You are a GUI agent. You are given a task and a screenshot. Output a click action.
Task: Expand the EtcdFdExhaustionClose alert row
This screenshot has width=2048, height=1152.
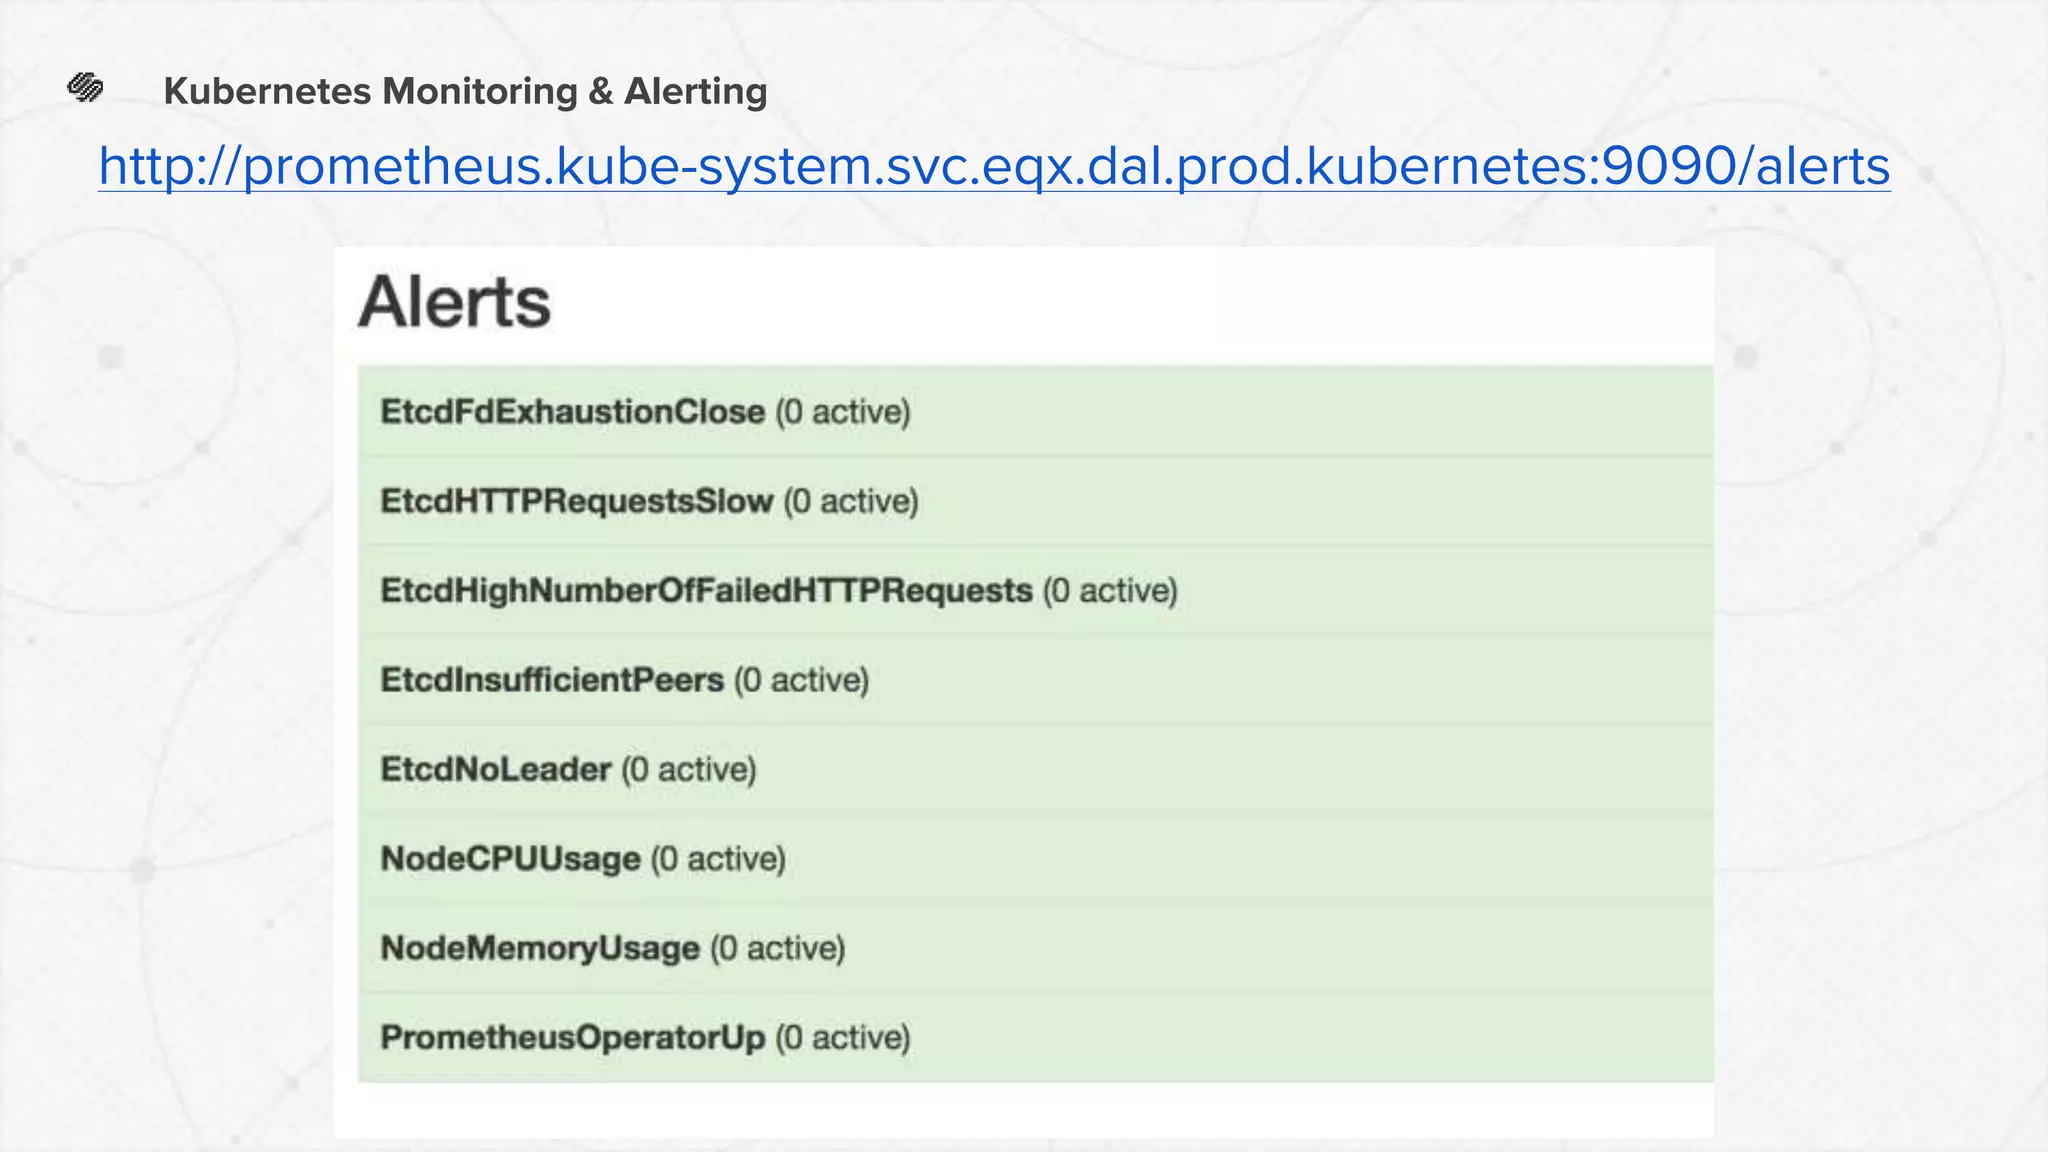(1035, 412)
